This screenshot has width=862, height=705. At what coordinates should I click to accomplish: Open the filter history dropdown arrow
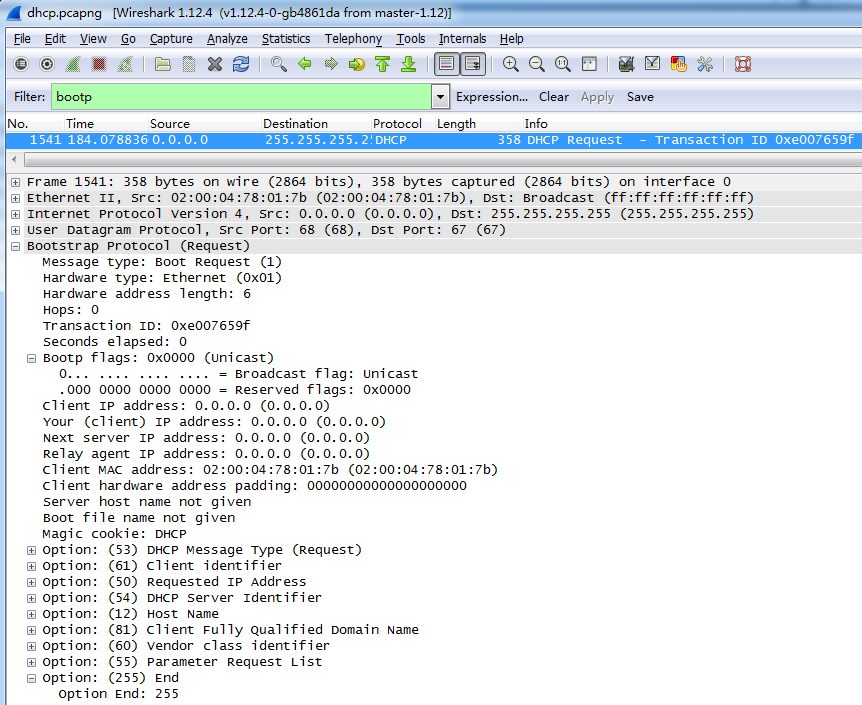(x=440, y=97)
